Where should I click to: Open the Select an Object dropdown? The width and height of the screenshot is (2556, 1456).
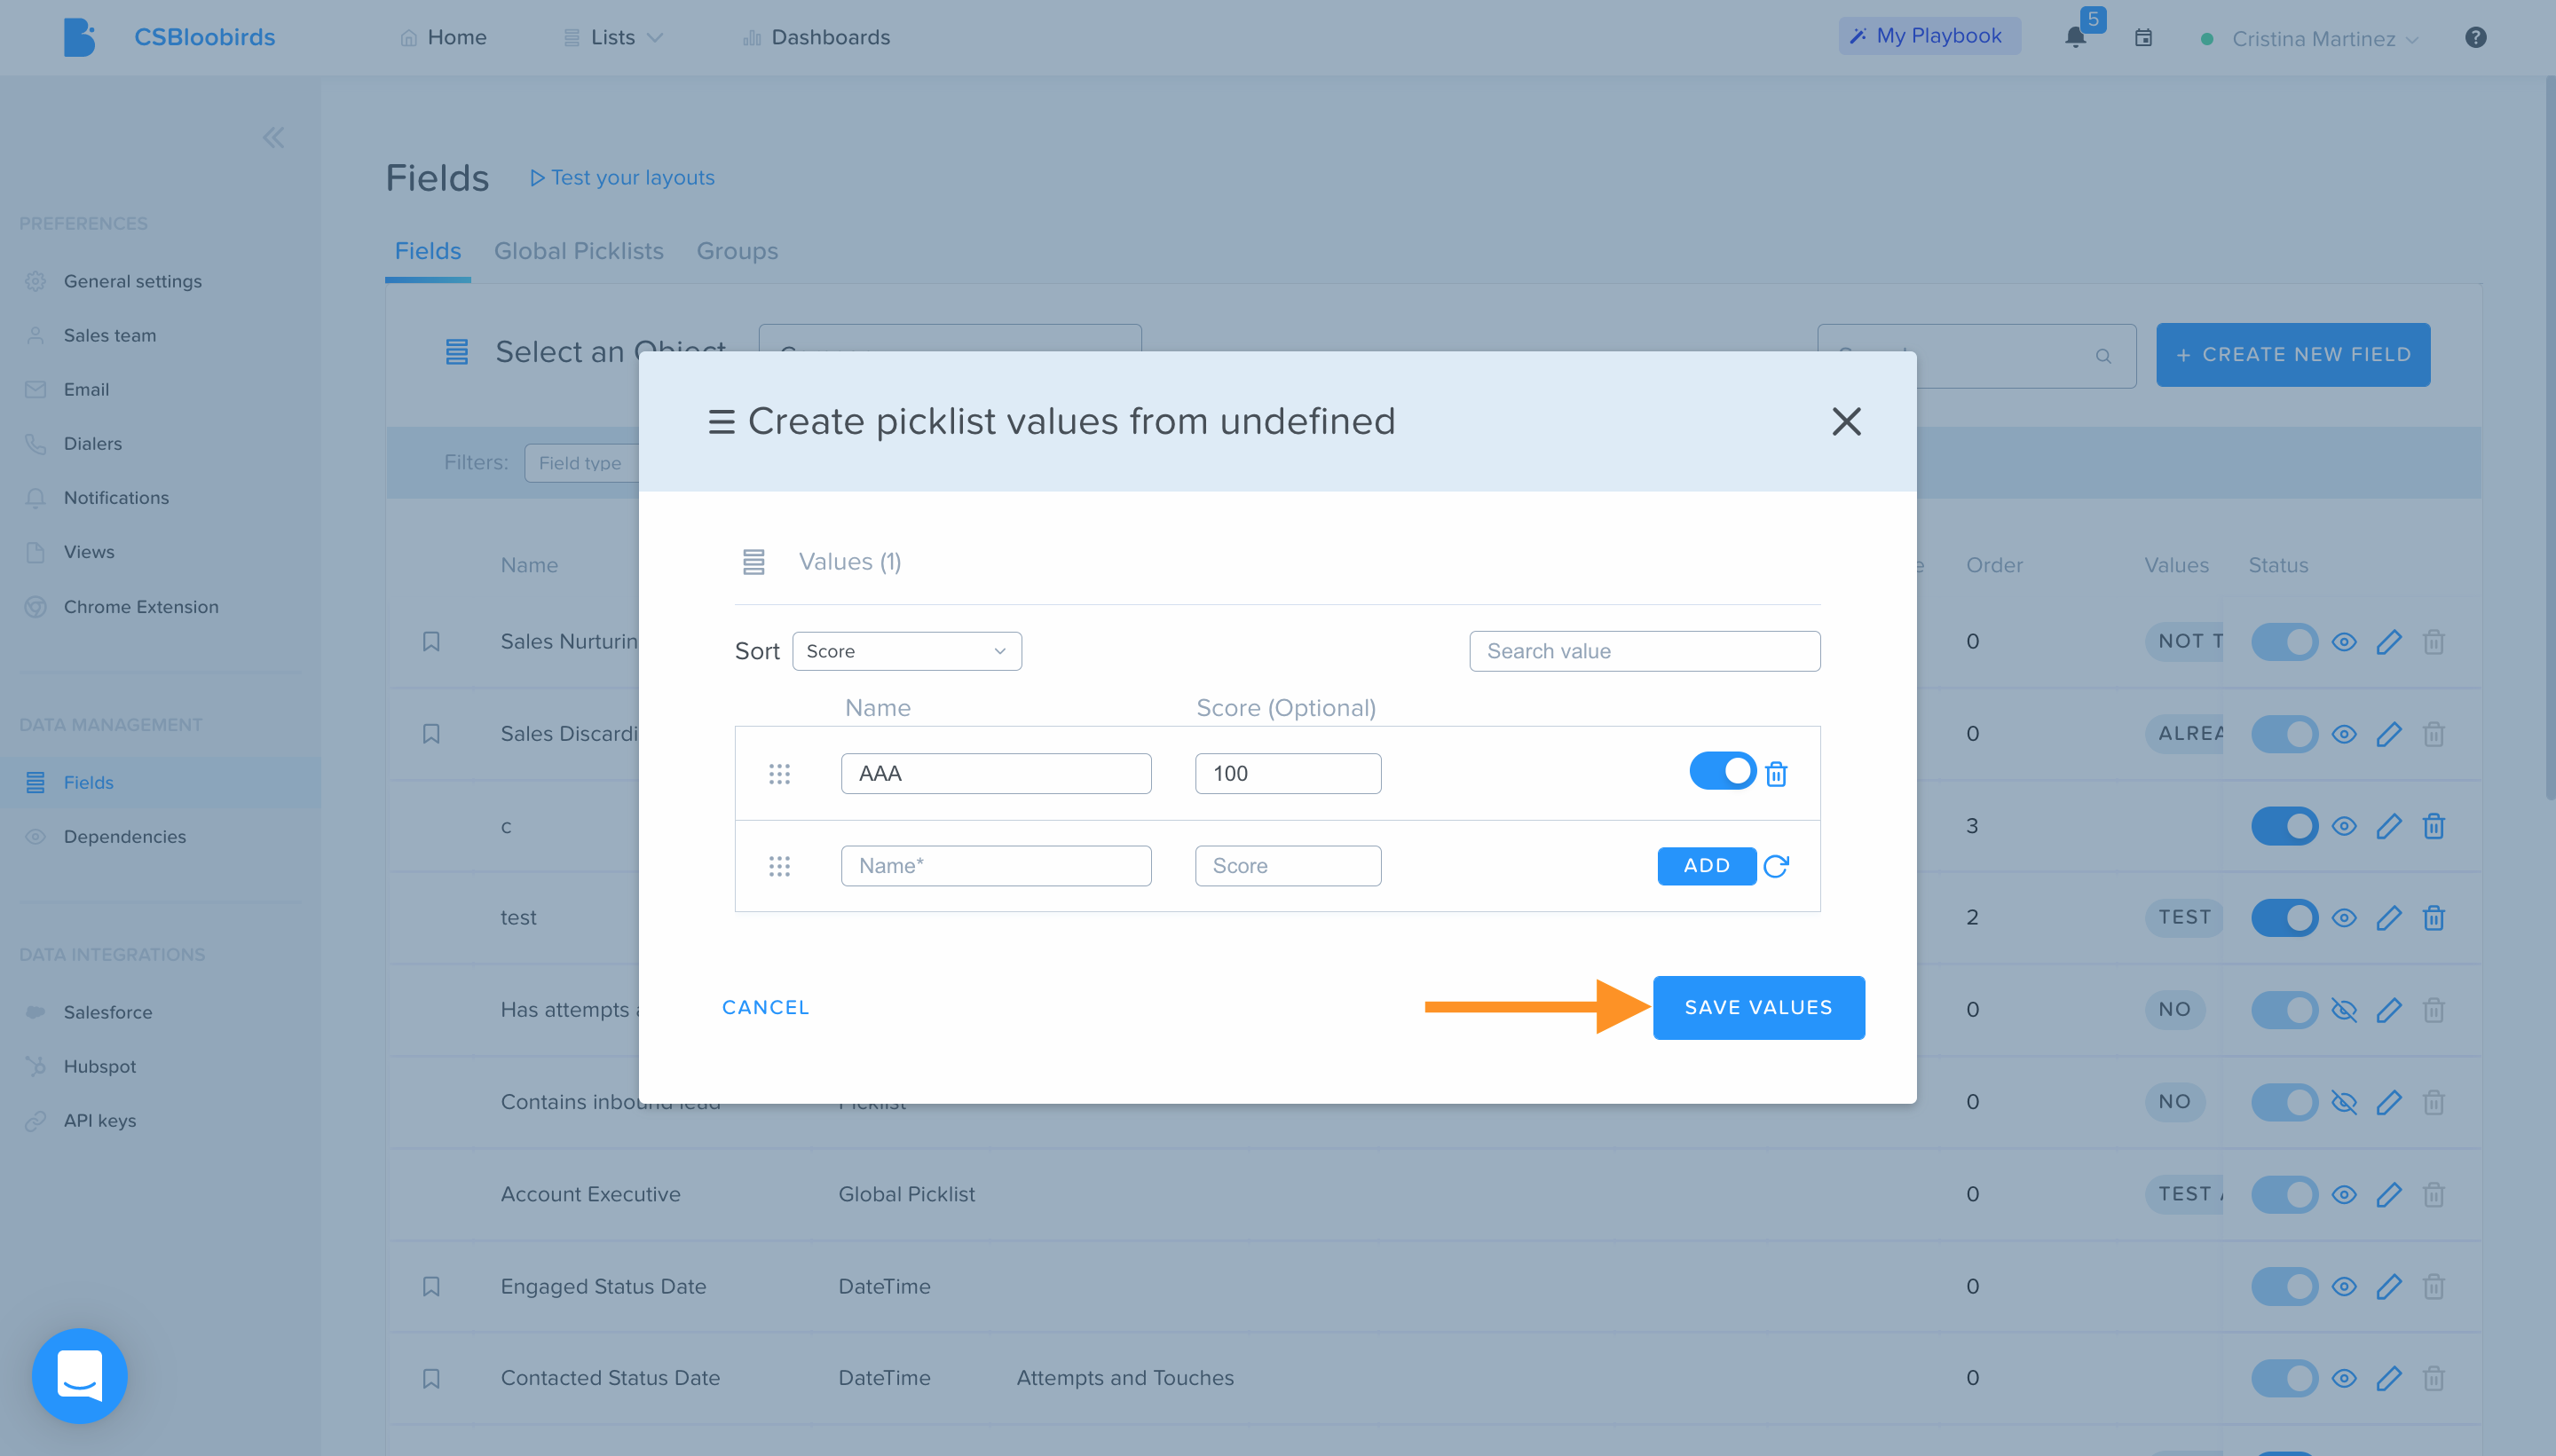[x=949, y=339]
